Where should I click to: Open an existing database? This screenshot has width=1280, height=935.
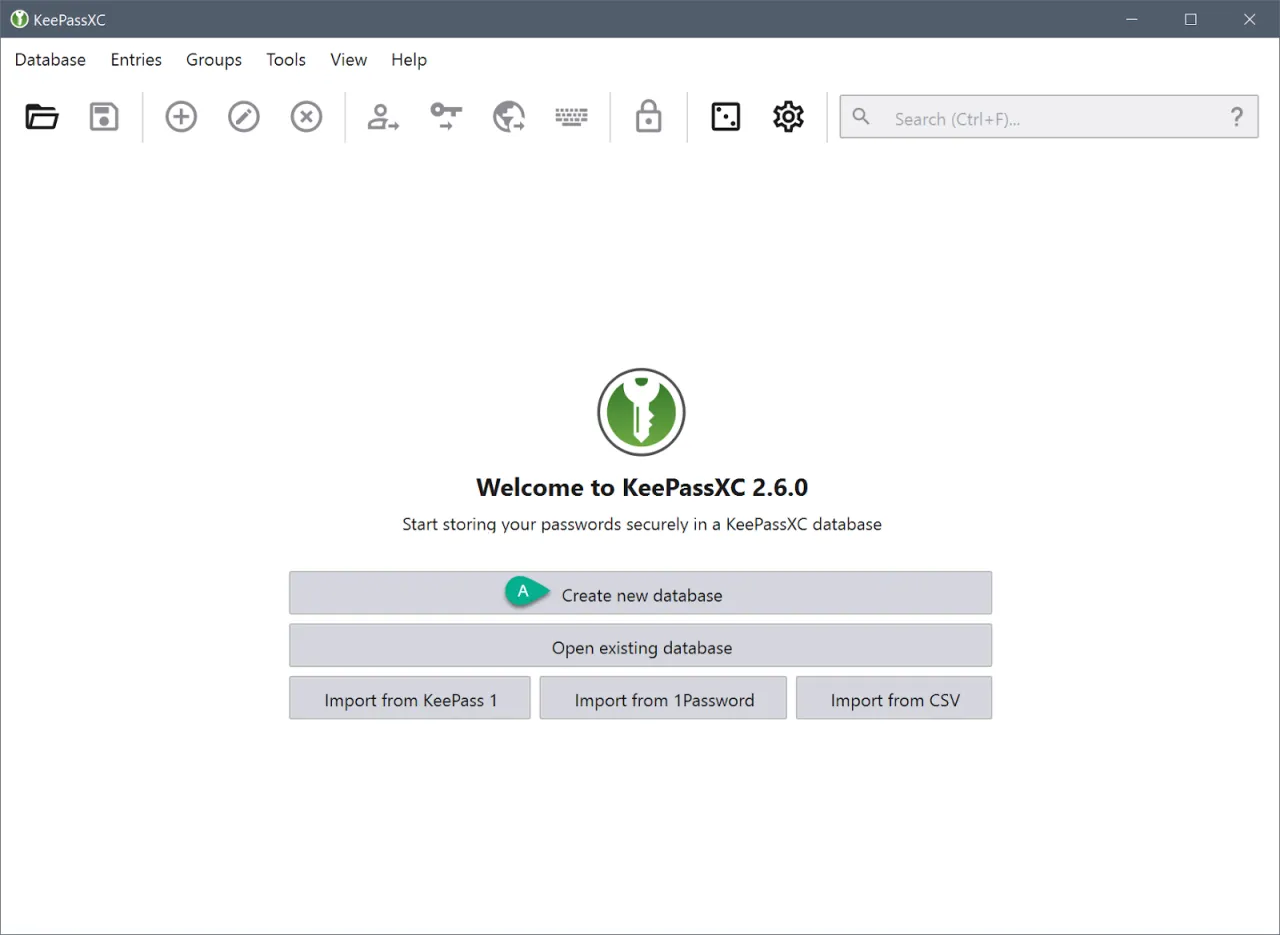click(640, 645)
